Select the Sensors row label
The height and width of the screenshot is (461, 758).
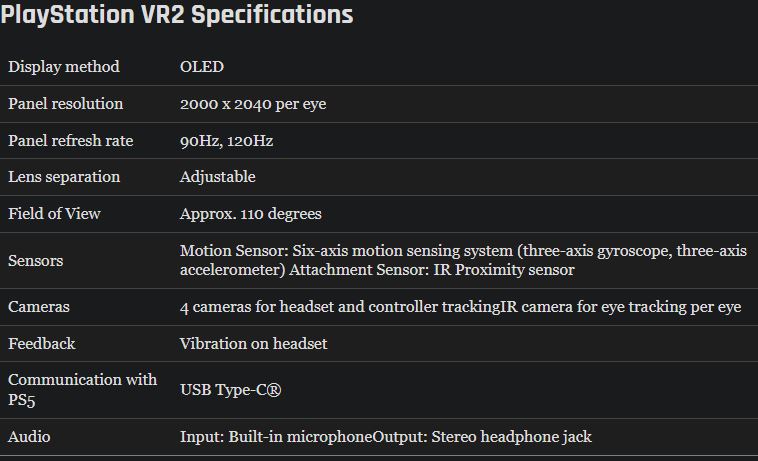36,260
